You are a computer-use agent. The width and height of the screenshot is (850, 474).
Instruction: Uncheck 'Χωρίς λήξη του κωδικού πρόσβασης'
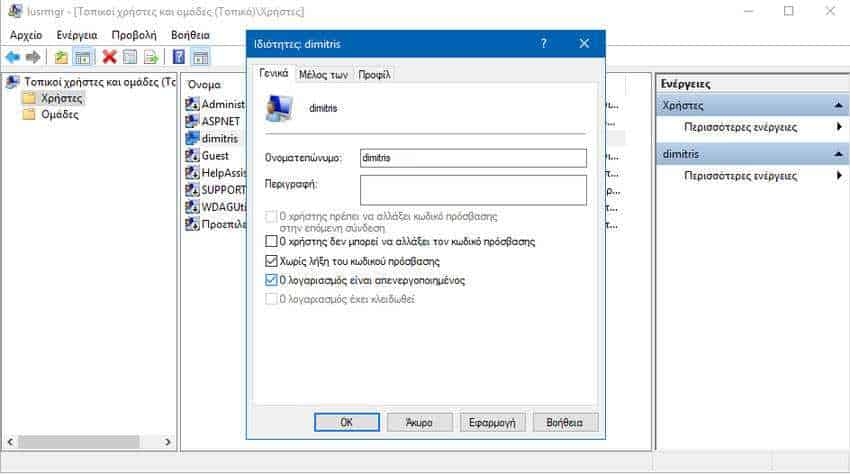[x=271, y=261]
